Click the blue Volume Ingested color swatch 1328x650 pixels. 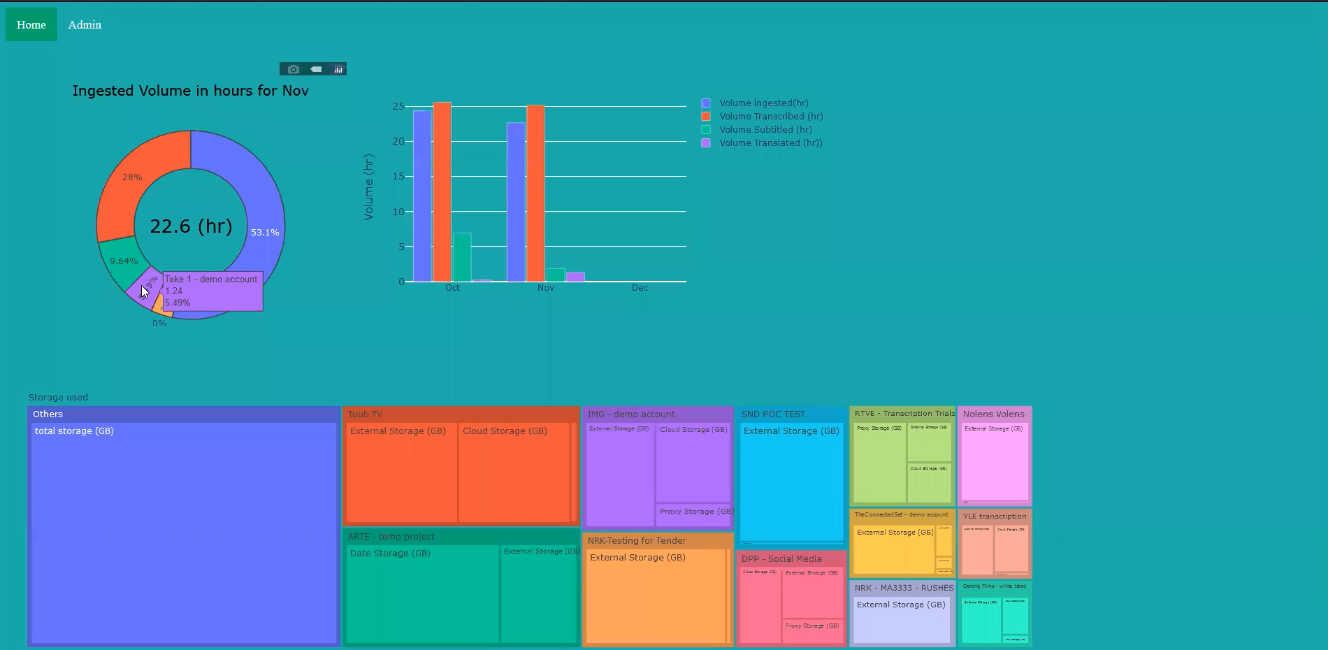(705, 102)
